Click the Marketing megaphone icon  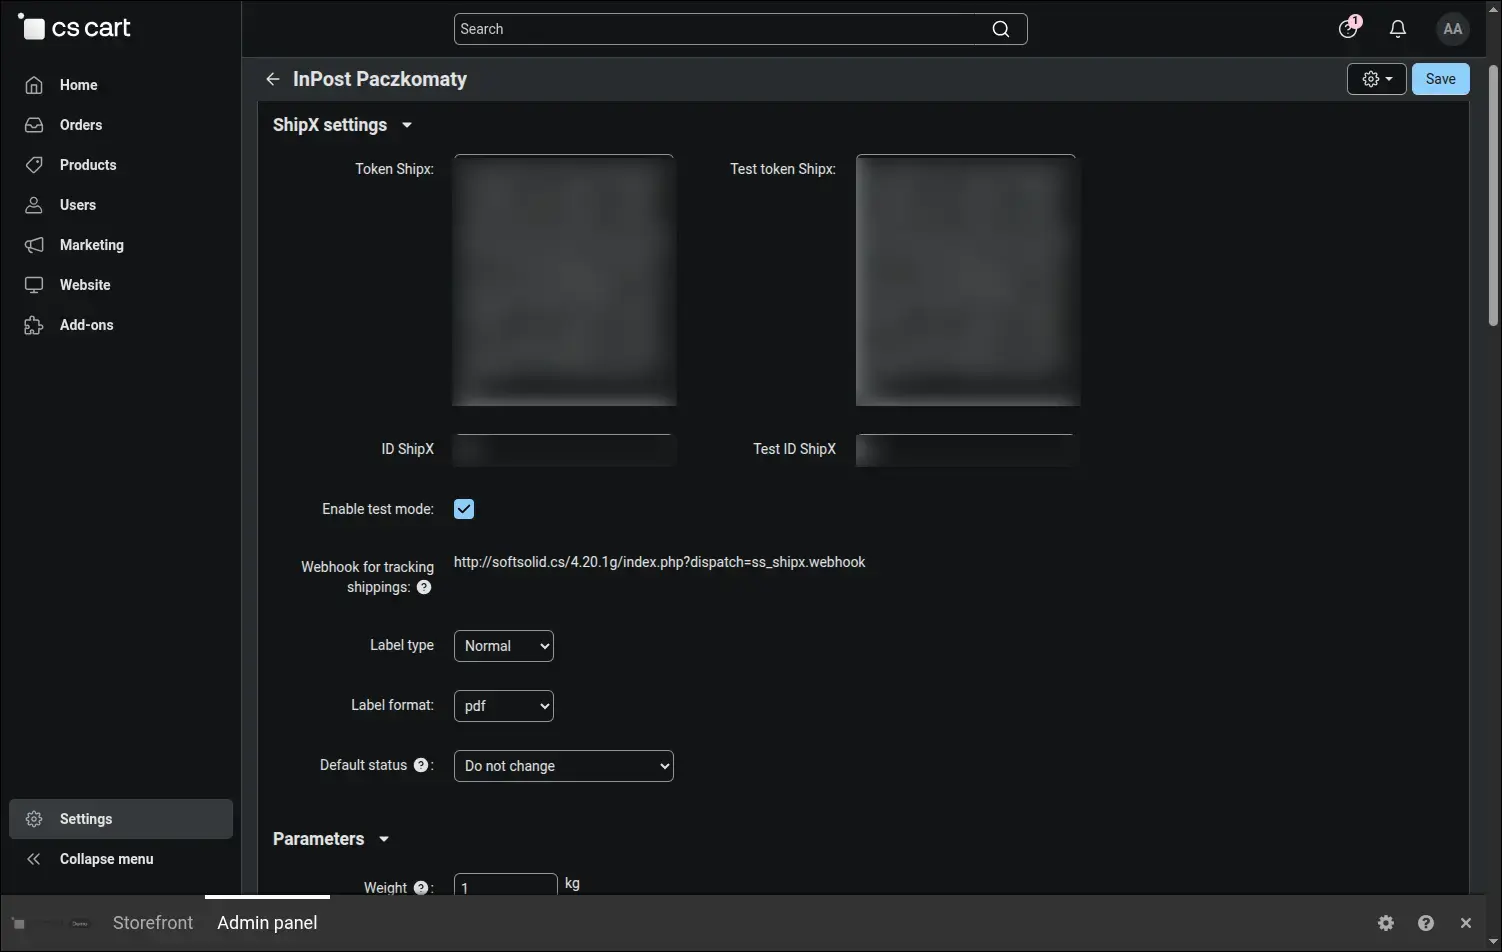point(34,245)
